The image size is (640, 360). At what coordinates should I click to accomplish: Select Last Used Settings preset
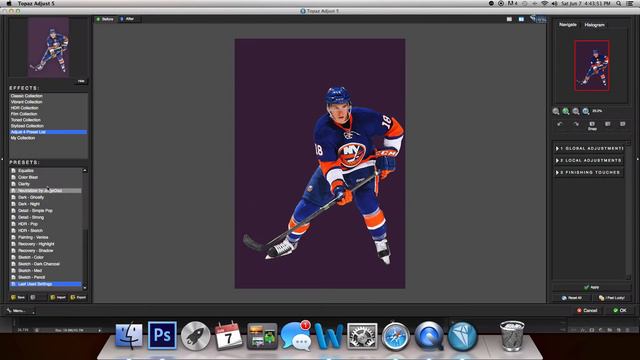(46, 284)
